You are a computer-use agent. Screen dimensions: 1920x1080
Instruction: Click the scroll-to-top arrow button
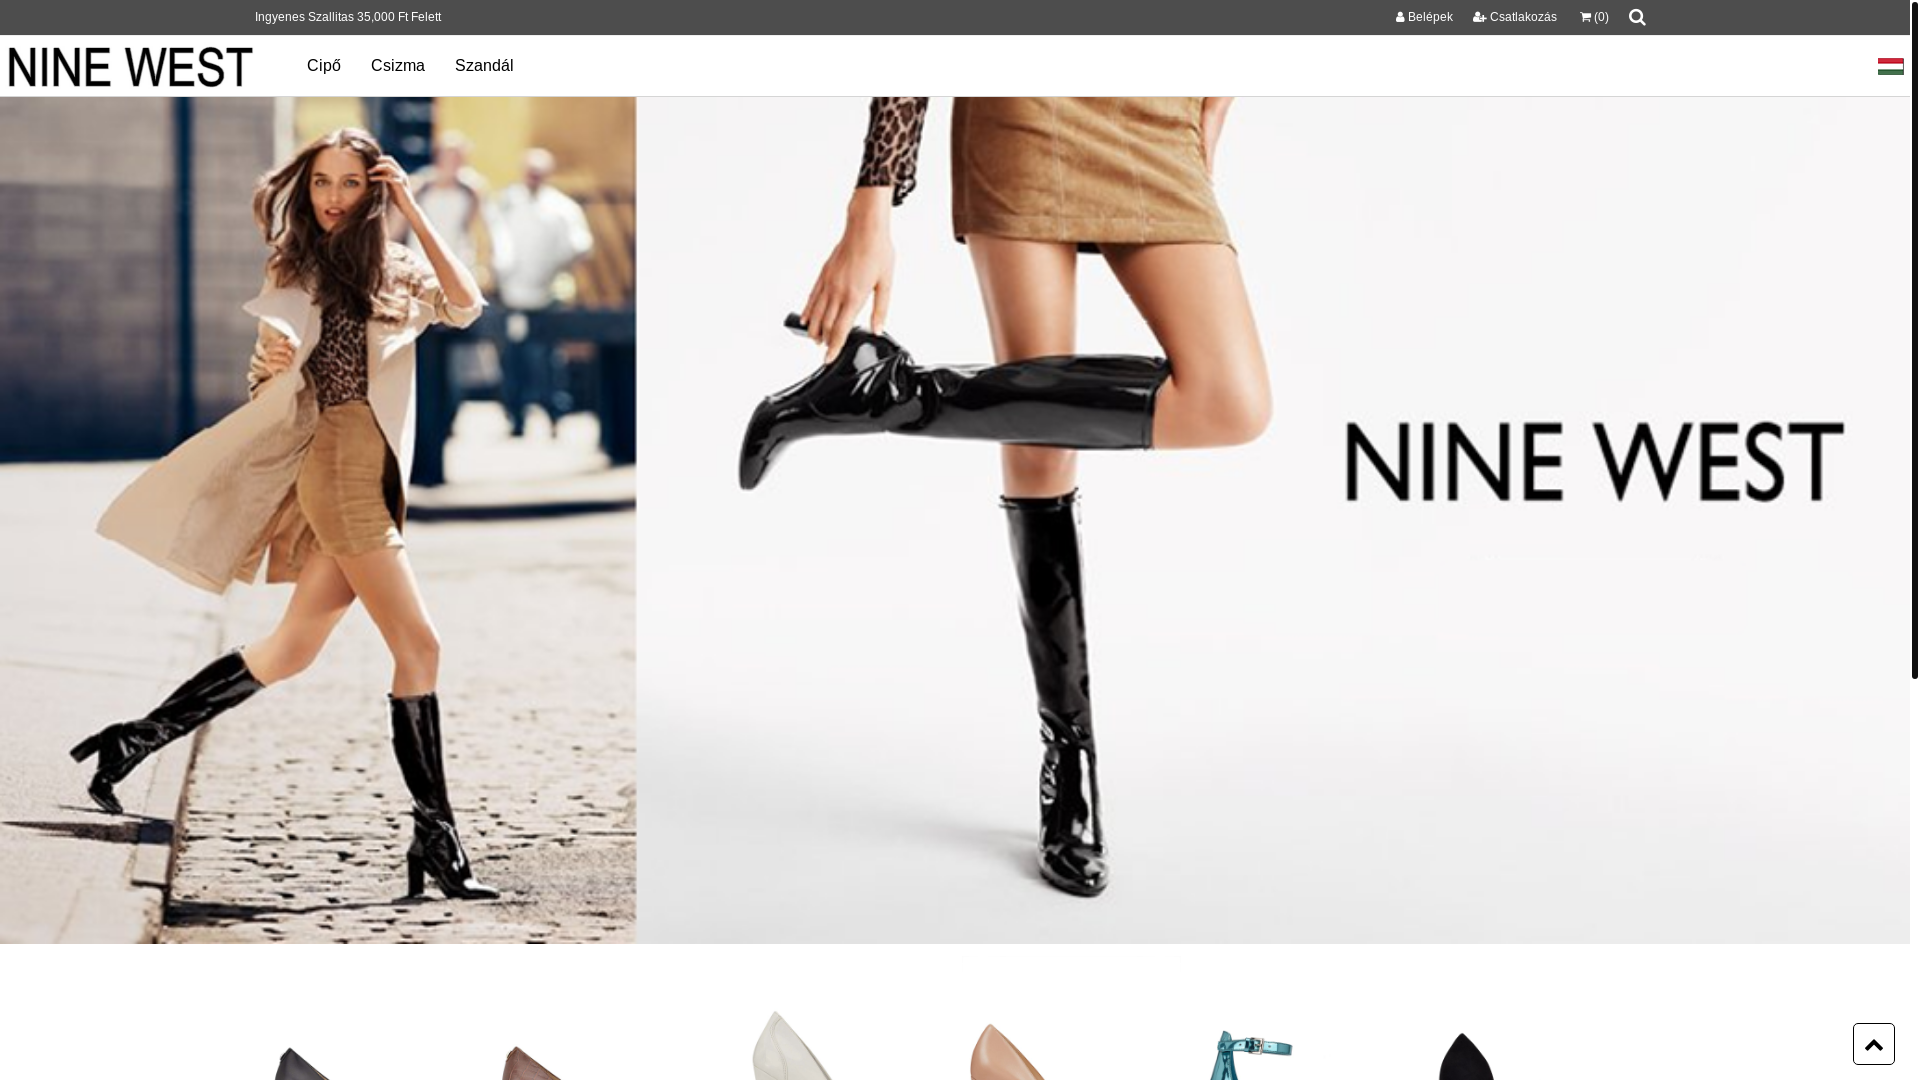tap(1873, 1043)
